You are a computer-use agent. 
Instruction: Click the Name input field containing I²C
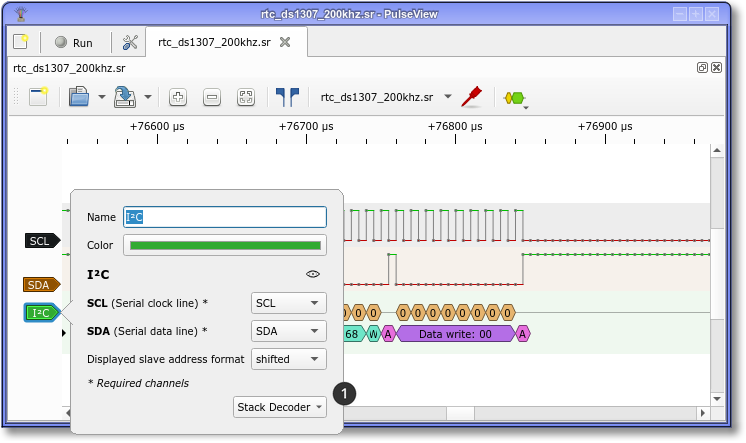[225, 217]
